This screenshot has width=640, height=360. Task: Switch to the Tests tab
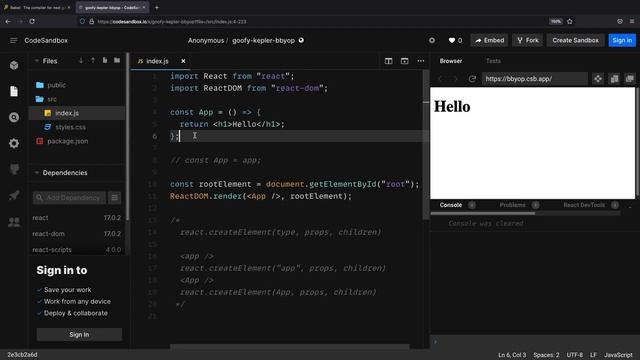click(x=493, y=61)
